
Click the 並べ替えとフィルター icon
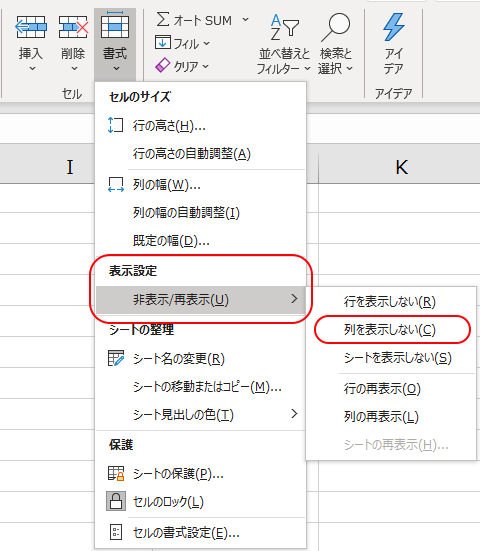(284, 27)
